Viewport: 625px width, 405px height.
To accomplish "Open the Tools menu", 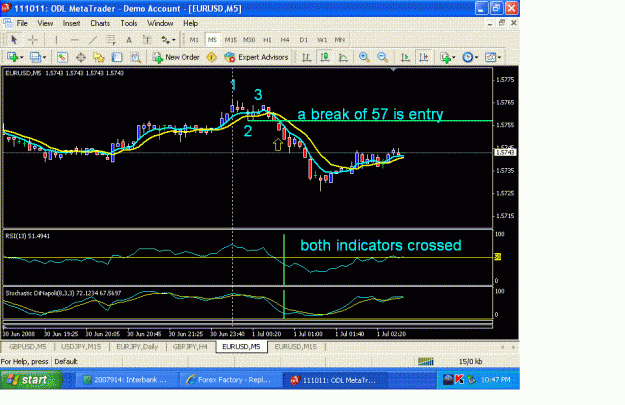I will click(x=129, y=24).
